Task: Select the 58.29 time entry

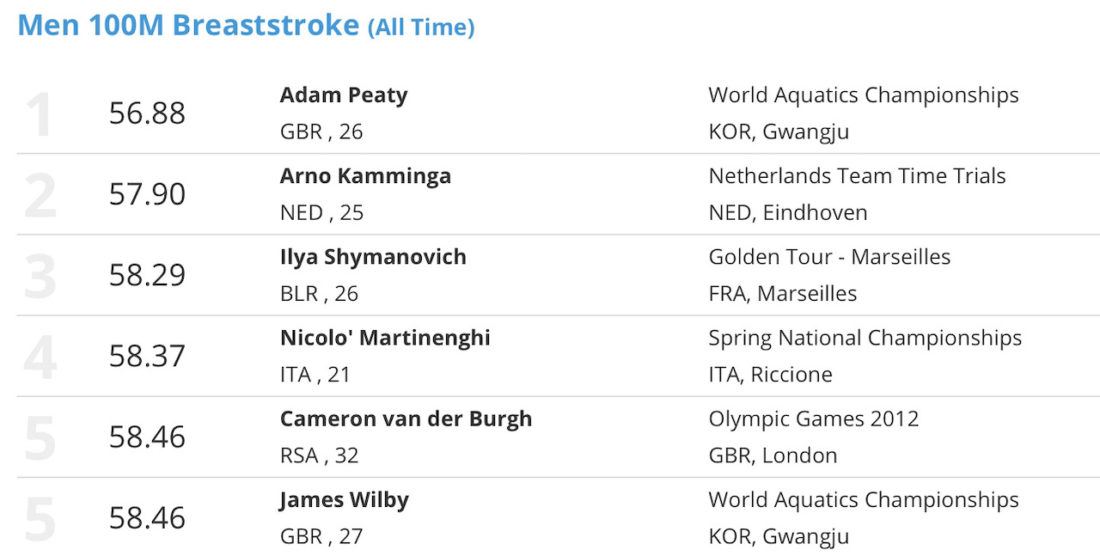Action: 147,275
